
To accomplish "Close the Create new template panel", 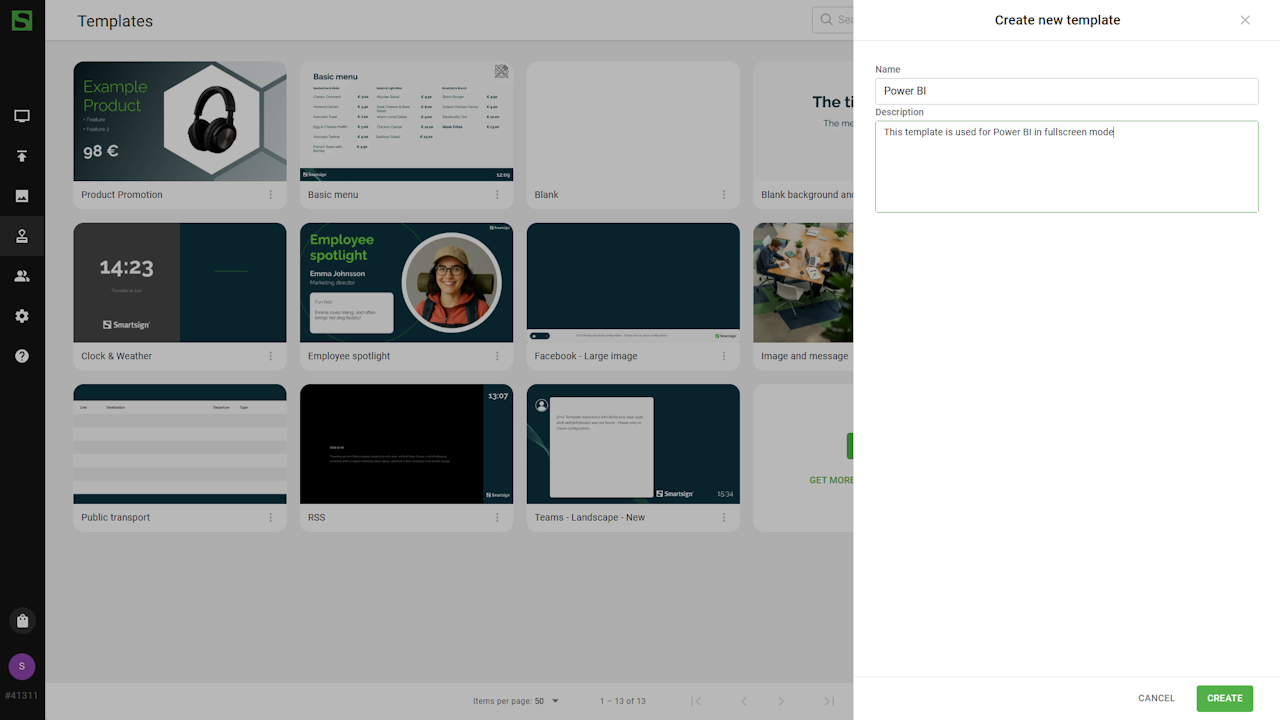I will click(1245, 20).
